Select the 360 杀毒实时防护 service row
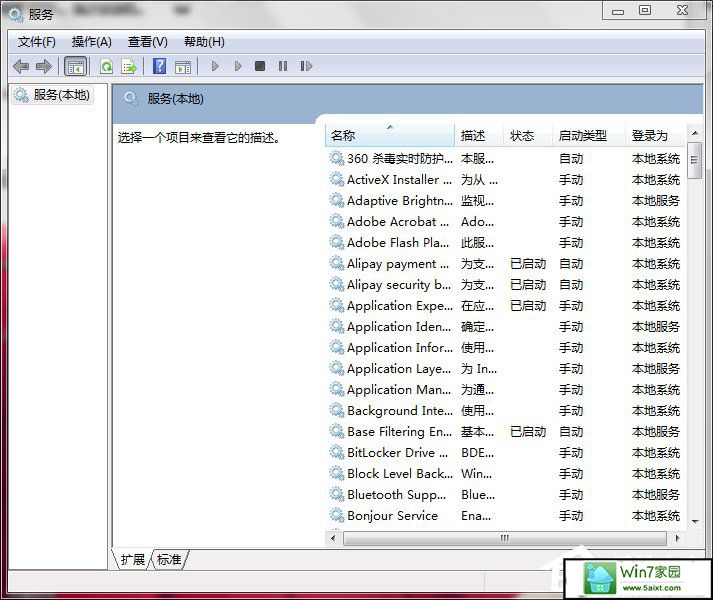Screen dimensions: 713x600 tap(505, 159)
